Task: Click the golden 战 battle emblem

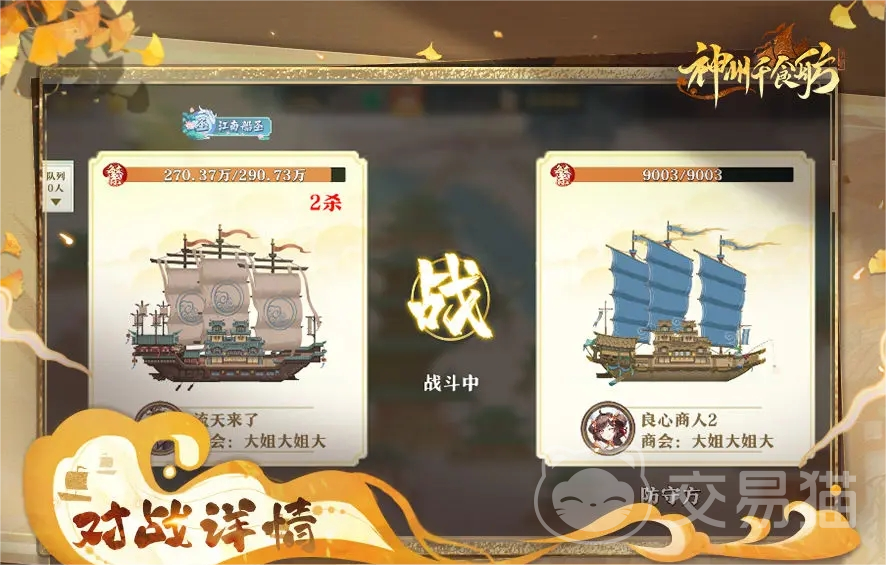Action: point(450,298)
